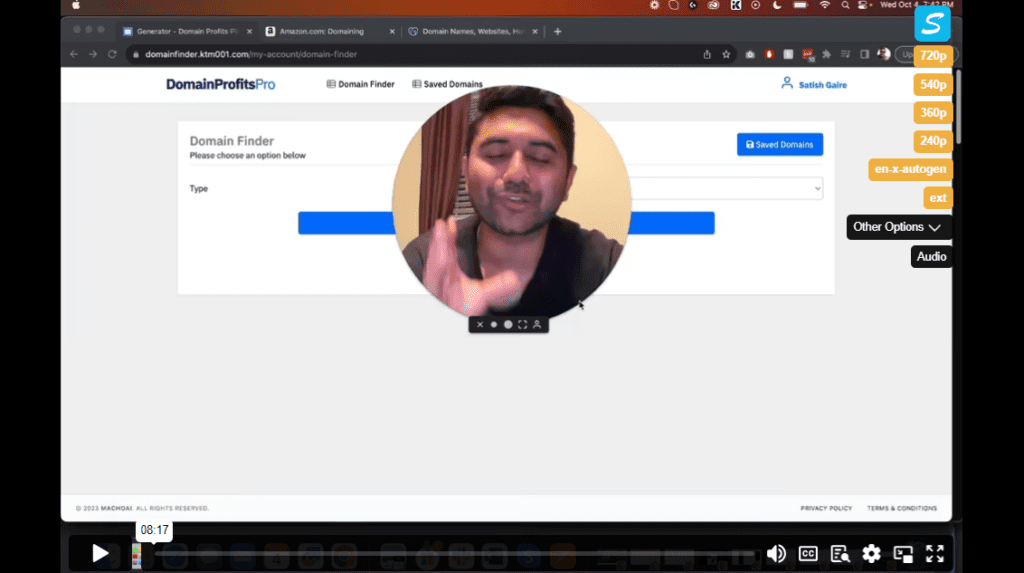Toggle Do Not Disturb moon icon
The height and width of the screenshot is (573, 1024).
click(x=776, y=5)
